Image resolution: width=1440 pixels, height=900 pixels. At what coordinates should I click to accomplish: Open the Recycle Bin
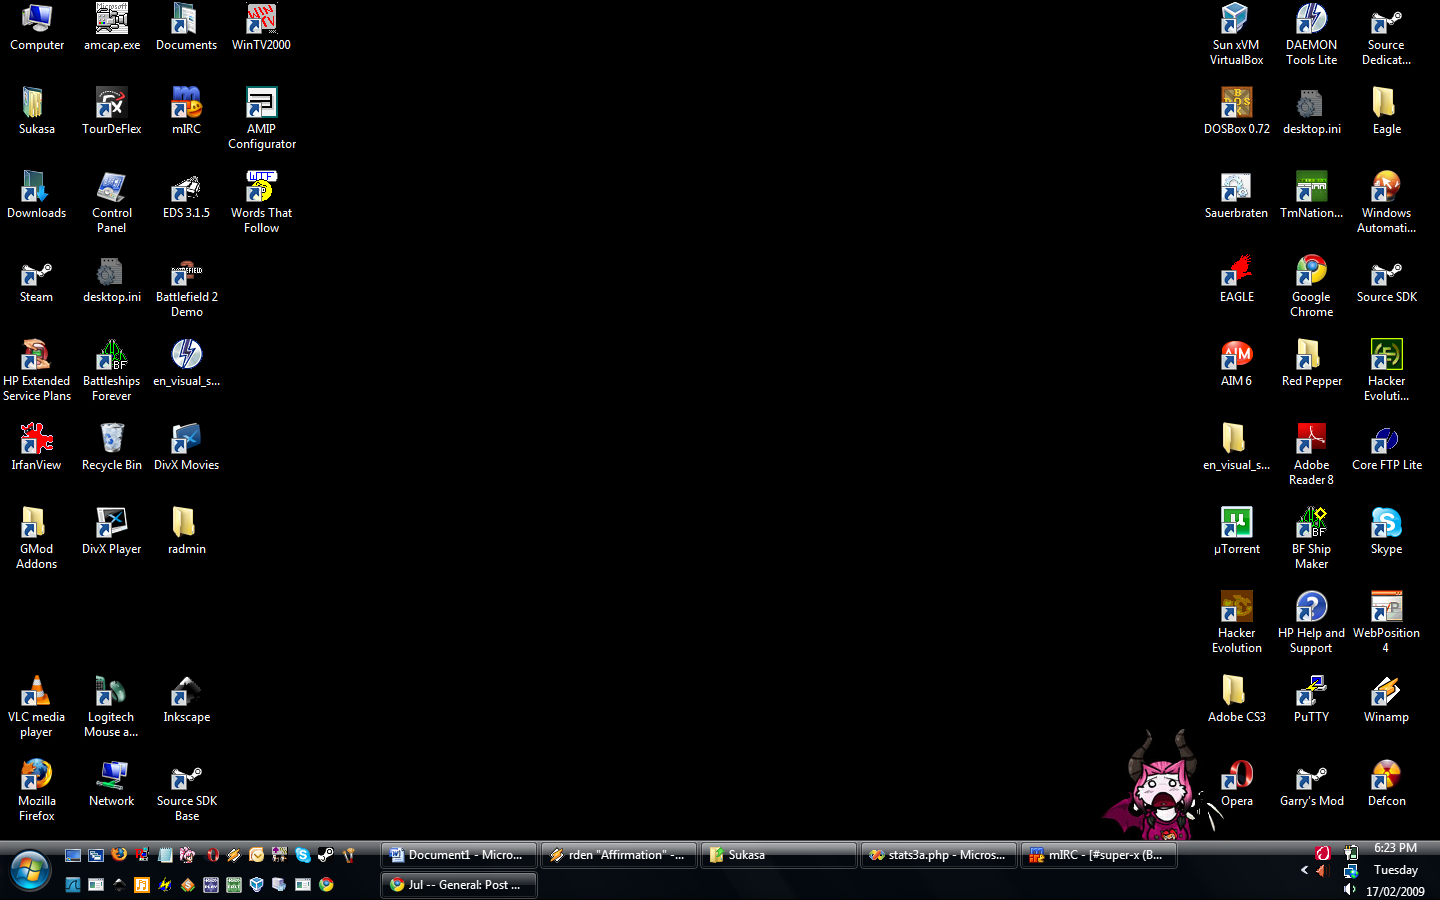click(112, 447)
